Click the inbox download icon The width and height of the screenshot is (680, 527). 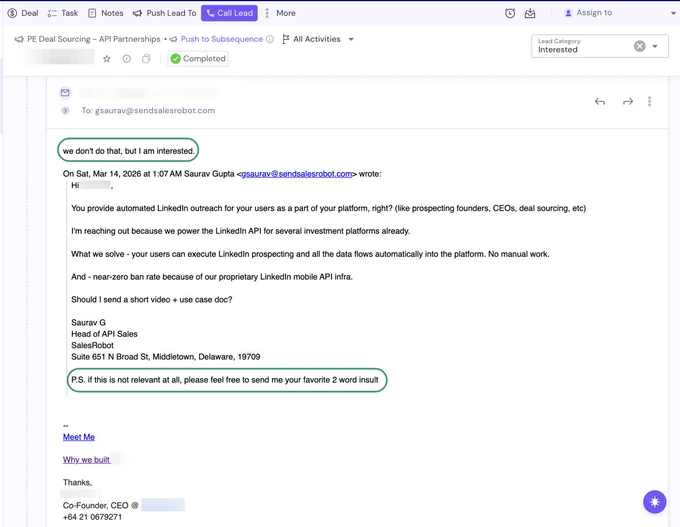tap(530, 13)
